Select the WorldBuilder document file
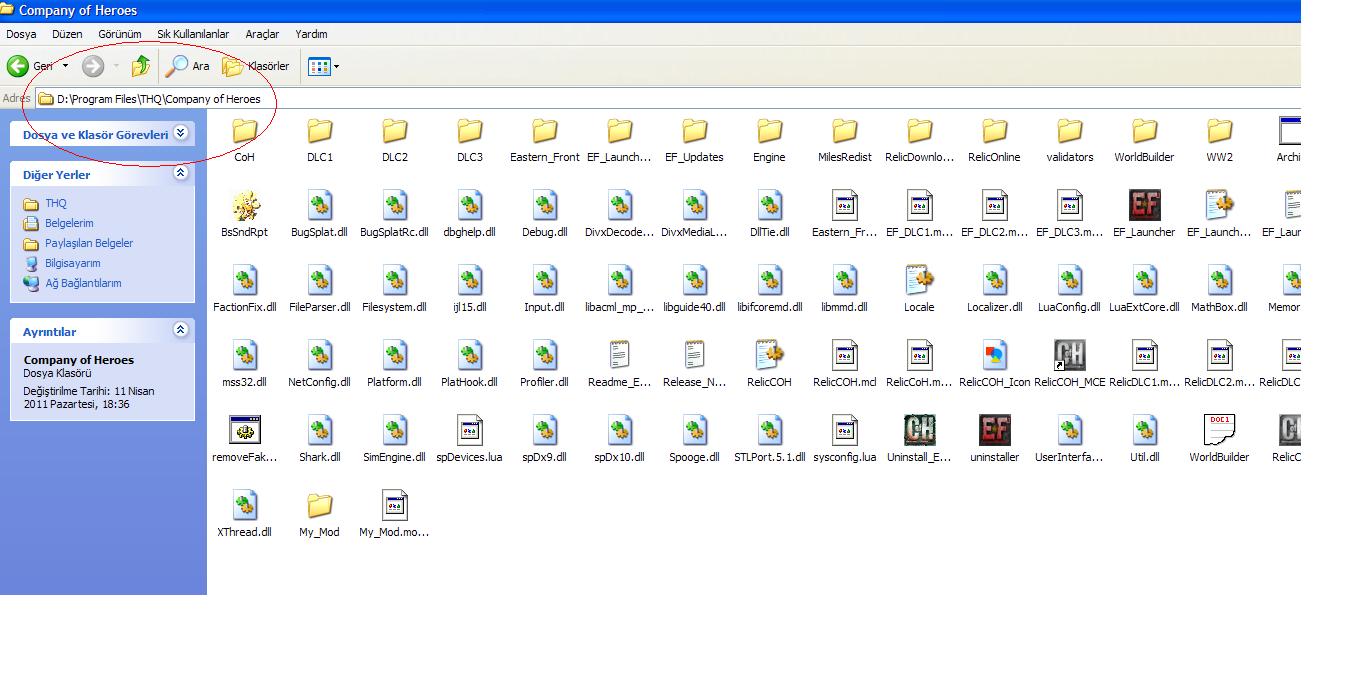The image size is (1360, 691). pos(1219,440)
